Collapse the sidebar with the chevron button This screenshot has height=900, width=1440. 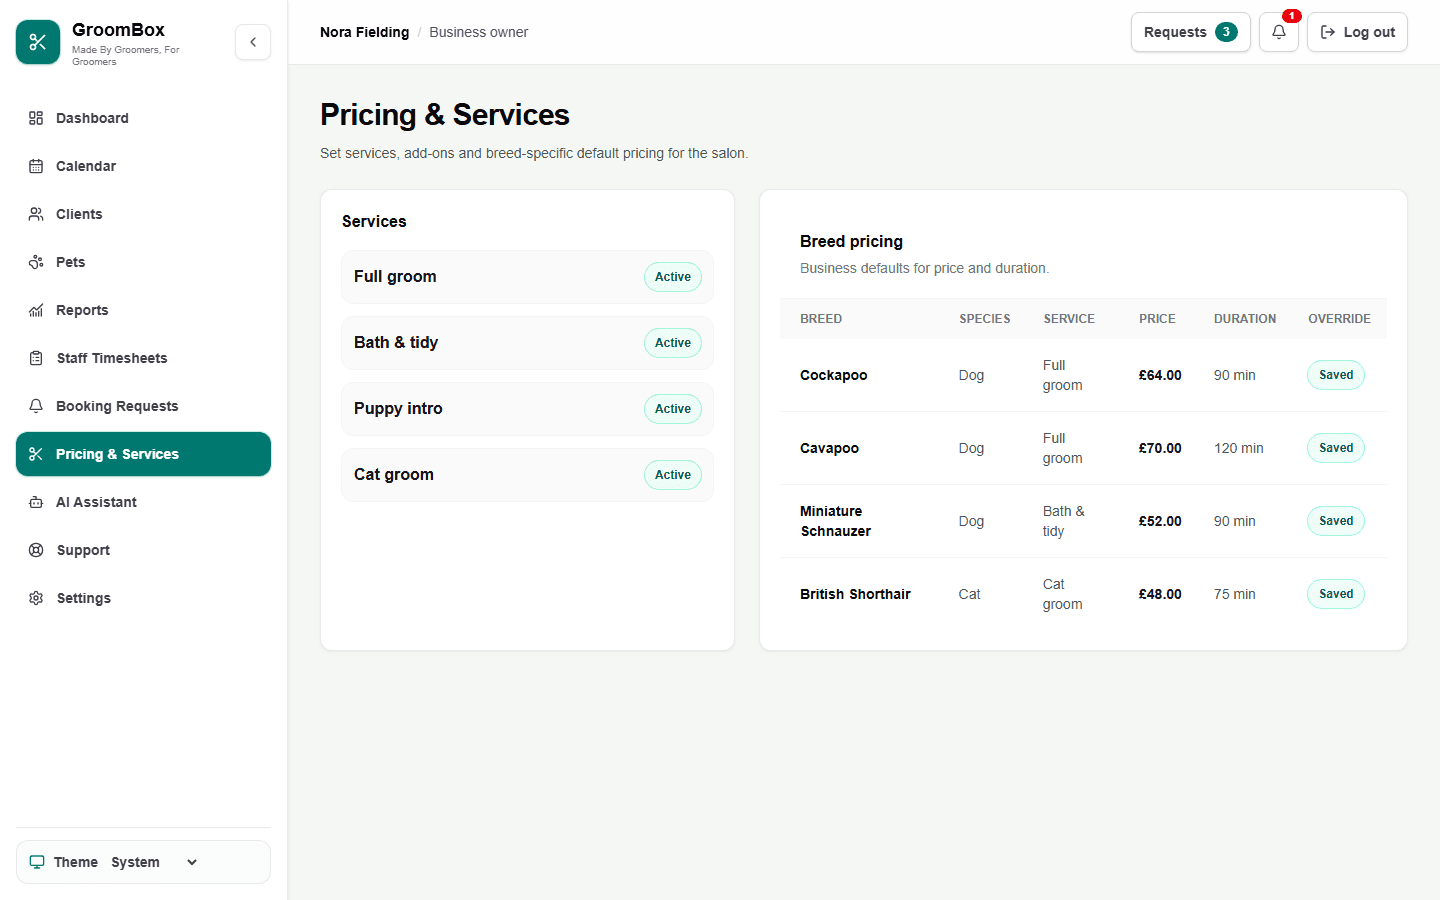(253, 42)
